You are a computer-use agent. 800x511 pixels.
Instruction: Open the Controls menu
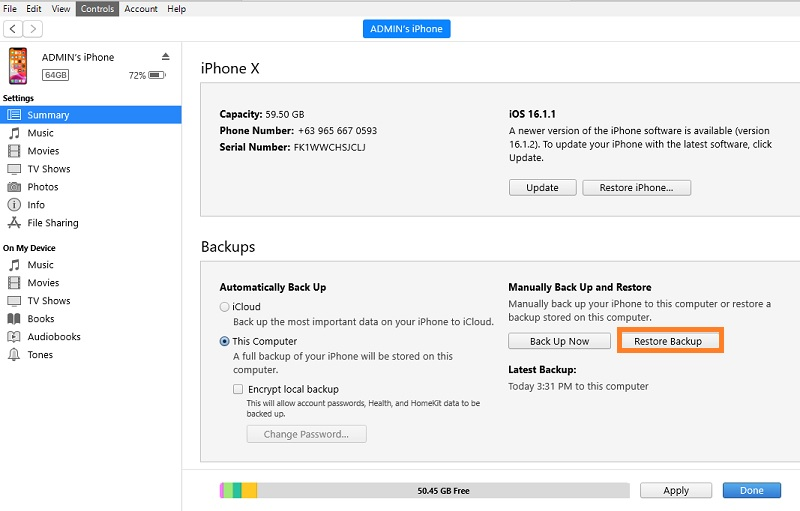point(97,9)
